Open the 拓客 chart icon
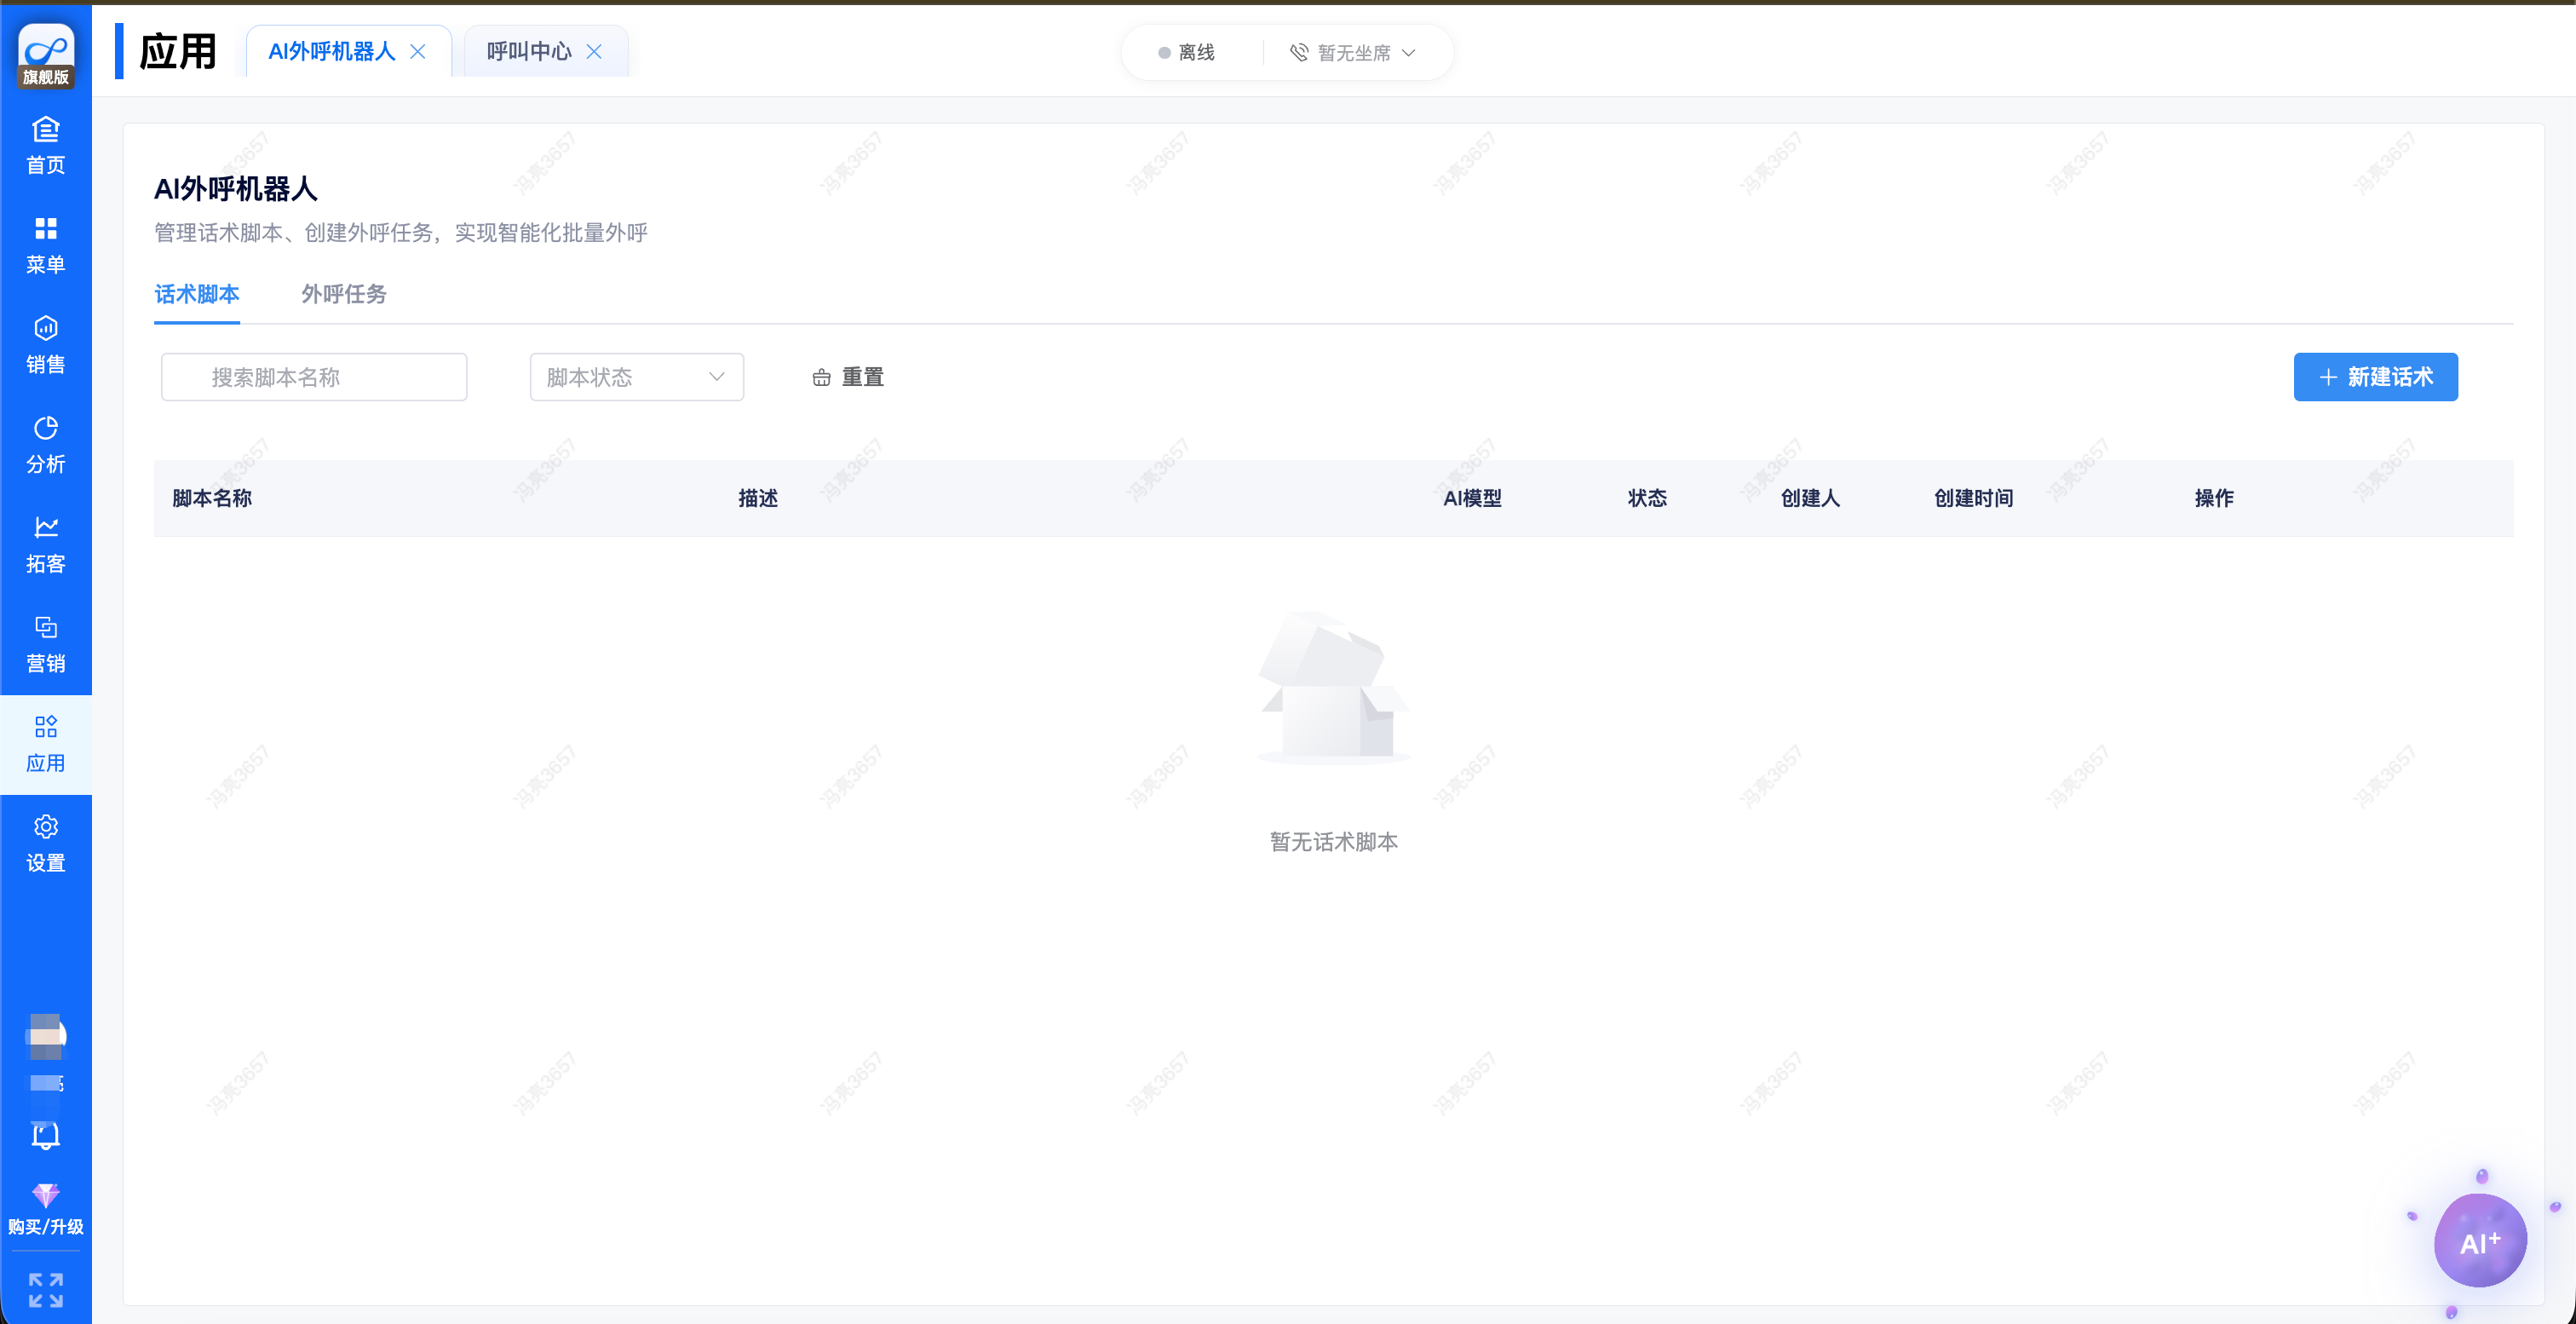The width and height of the screenshot is (2576, 1324). click(x=45, y=544)
